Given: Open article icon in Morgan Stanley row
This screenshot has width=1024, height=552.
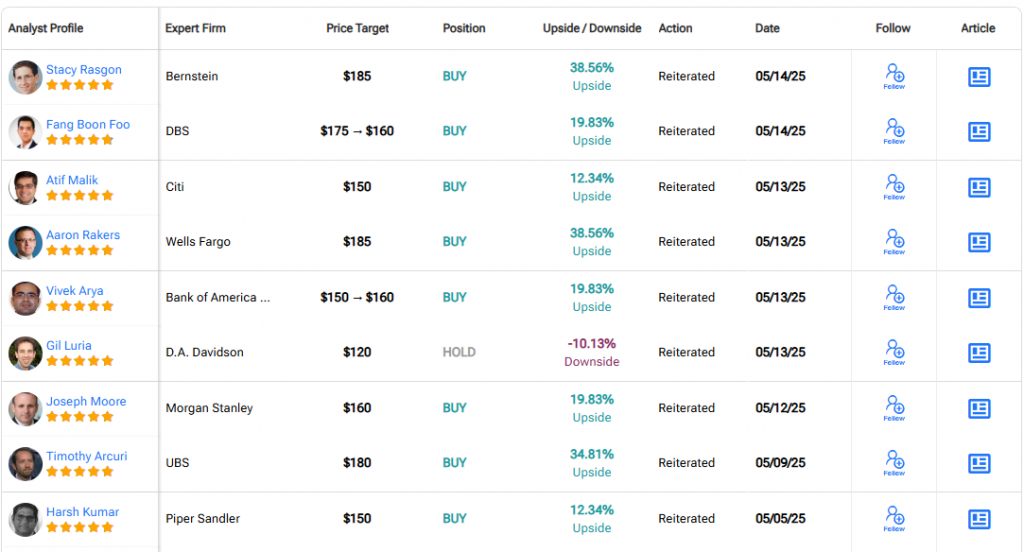Looking at the screenshot, I should [x=979, y=409].
